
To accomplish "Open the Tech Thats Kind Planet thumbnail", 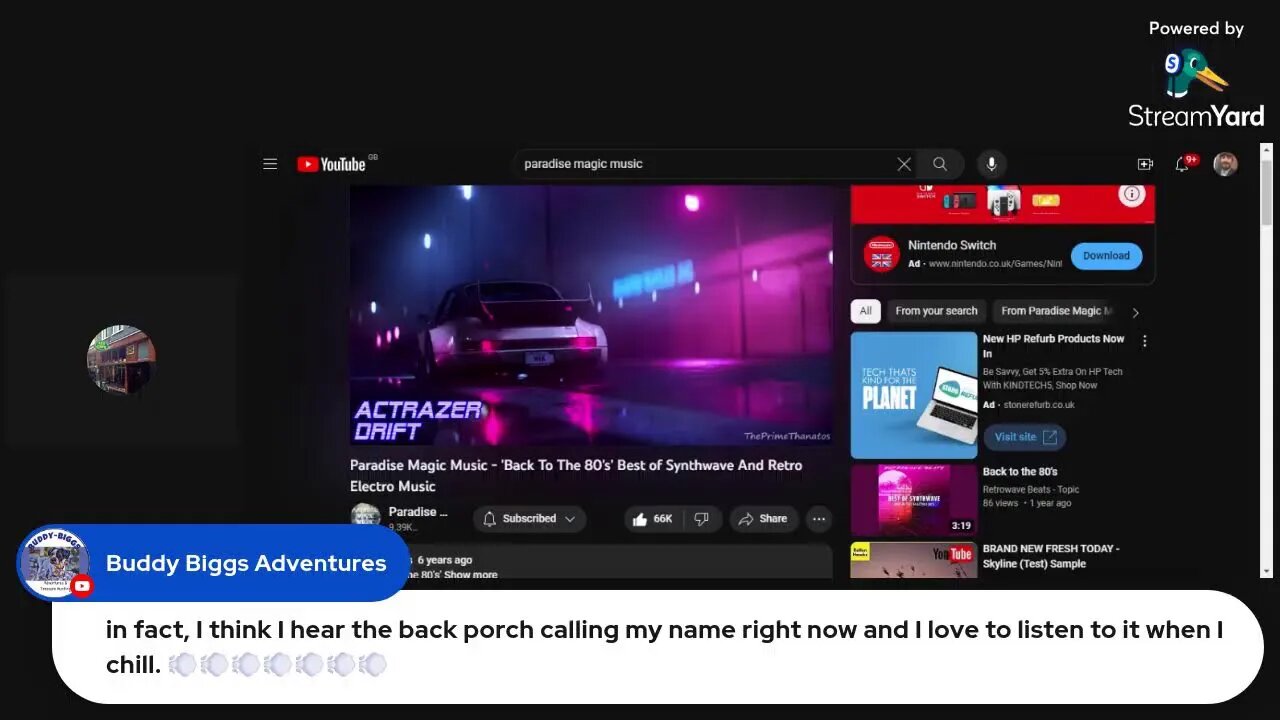I will (x=914, y=395).
